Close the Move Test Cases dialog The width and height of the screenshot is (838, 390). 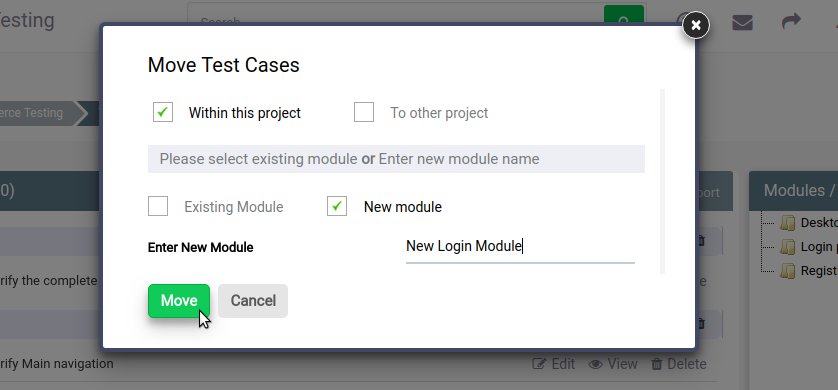(x=696, y=25)
